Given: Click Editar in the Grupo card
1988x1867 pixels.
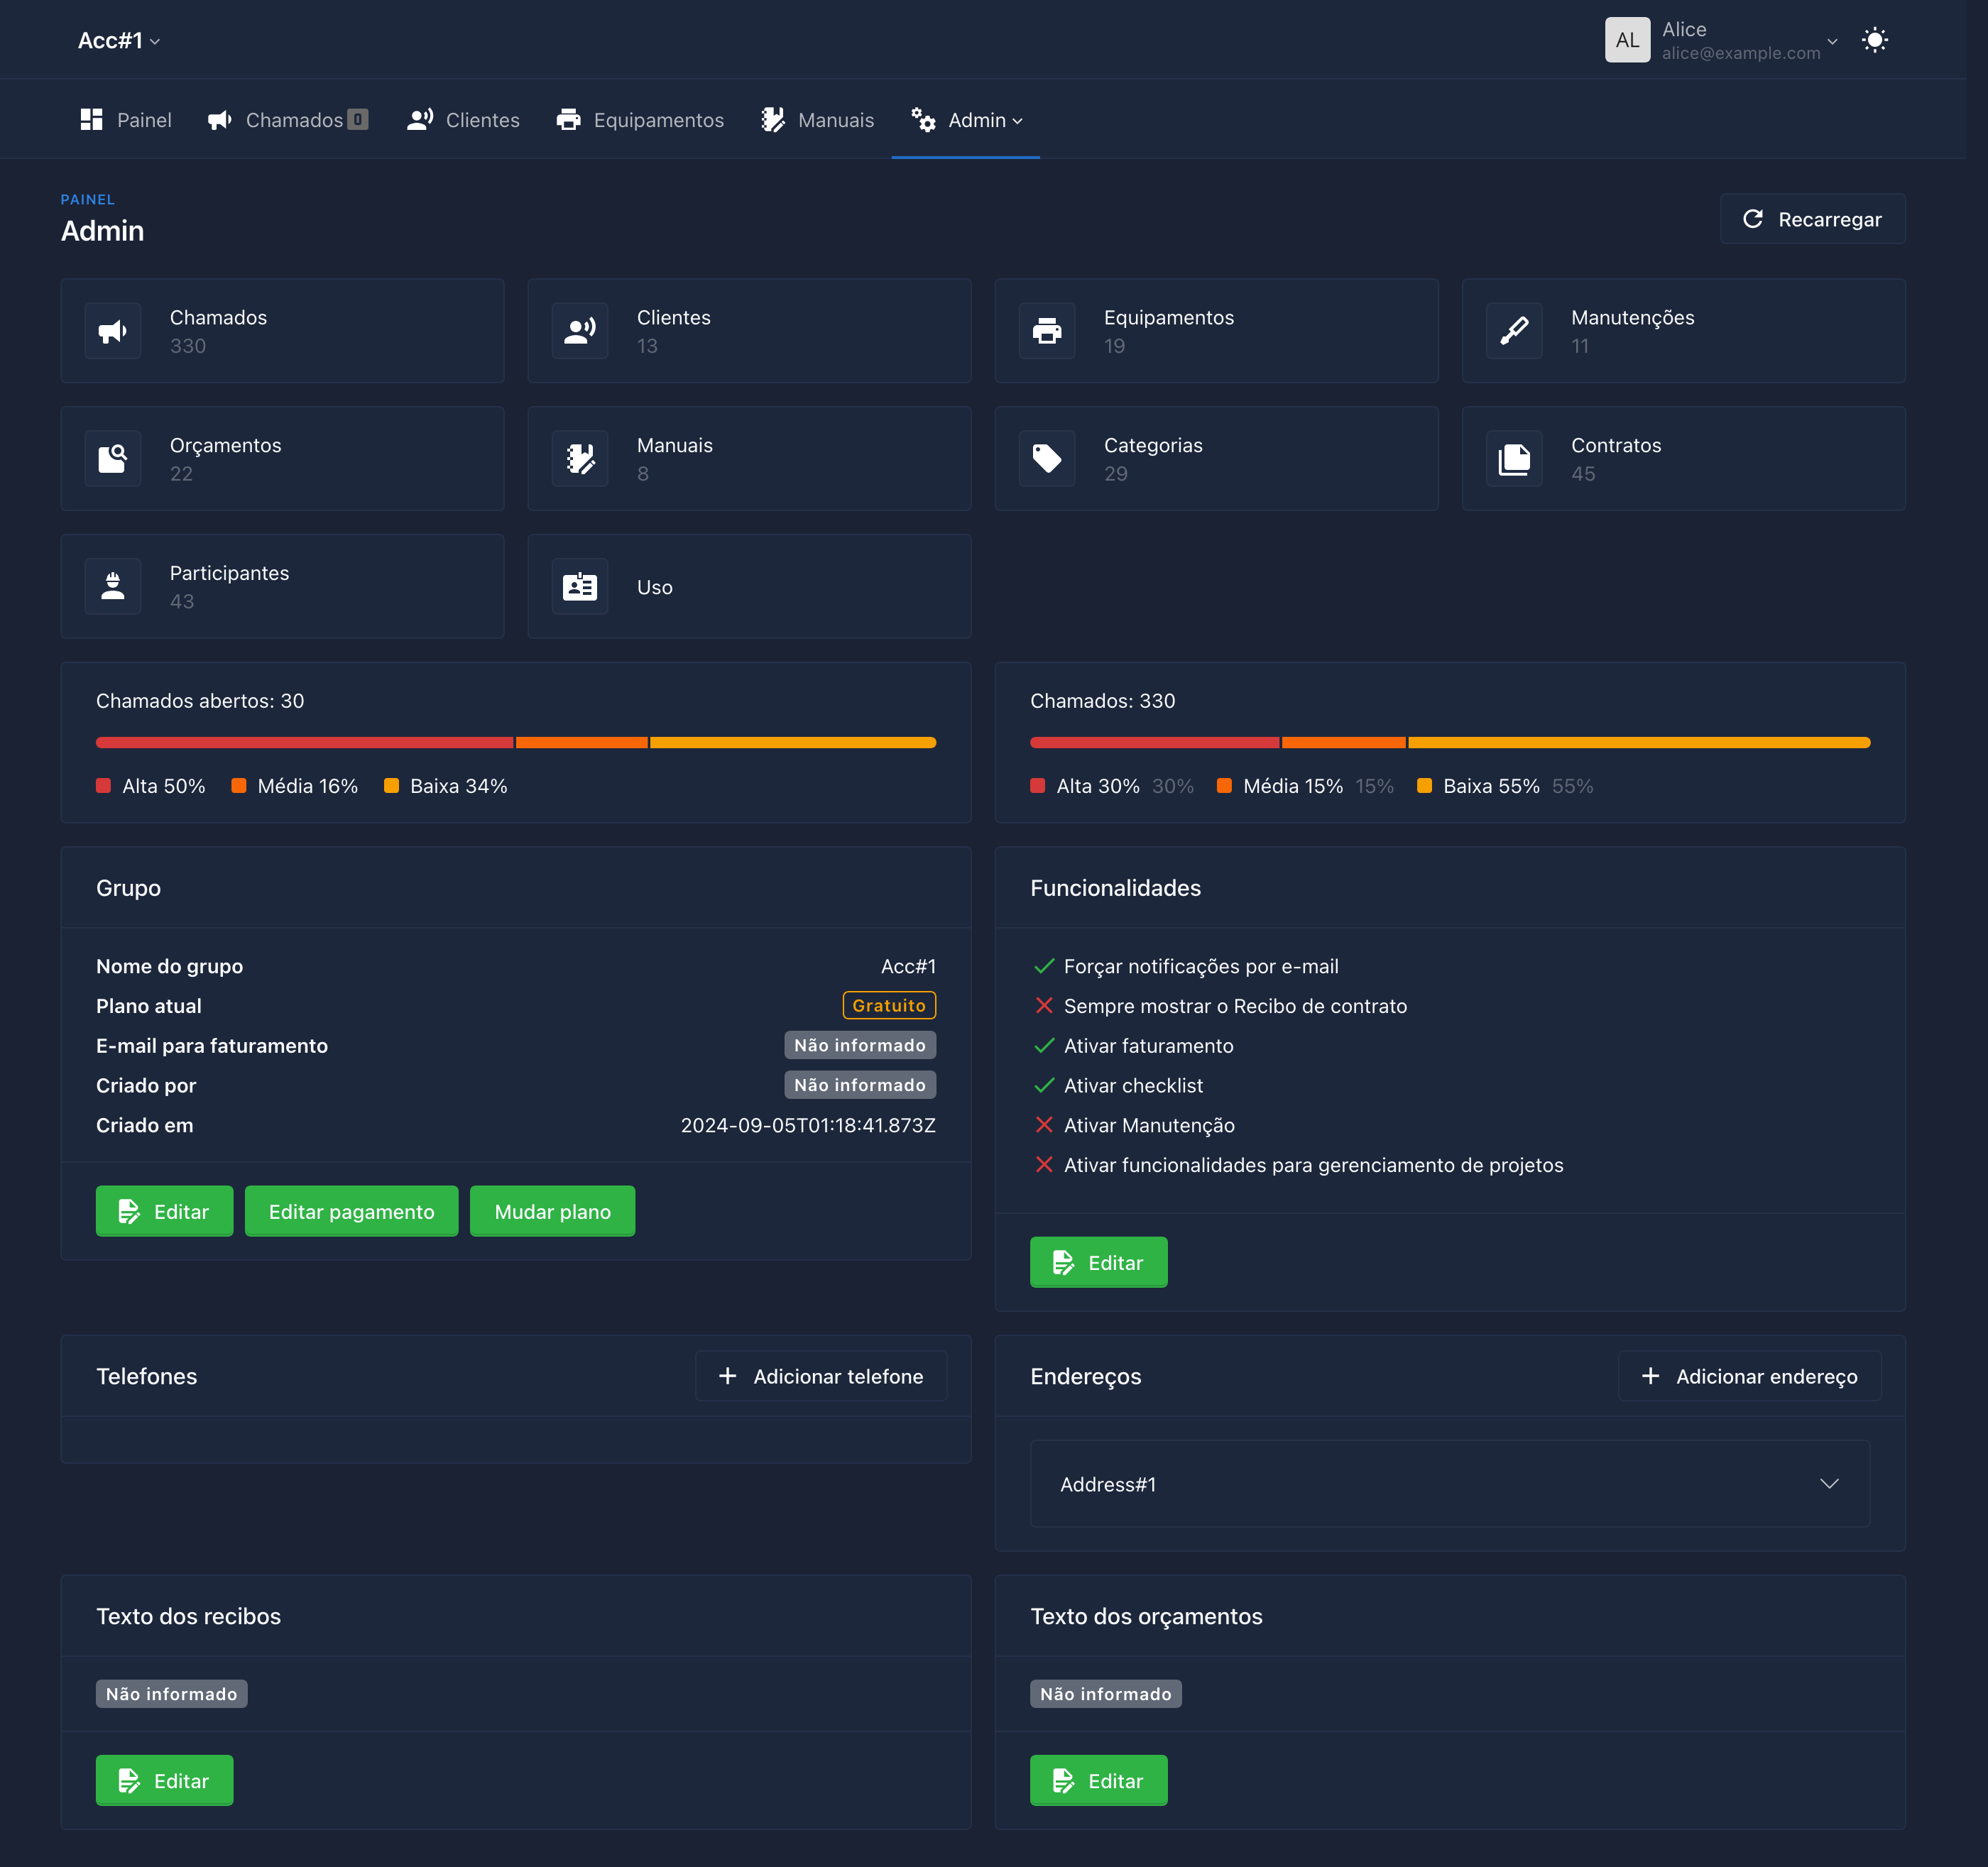Looking at the screenshot, I should tap(164, 1211).
